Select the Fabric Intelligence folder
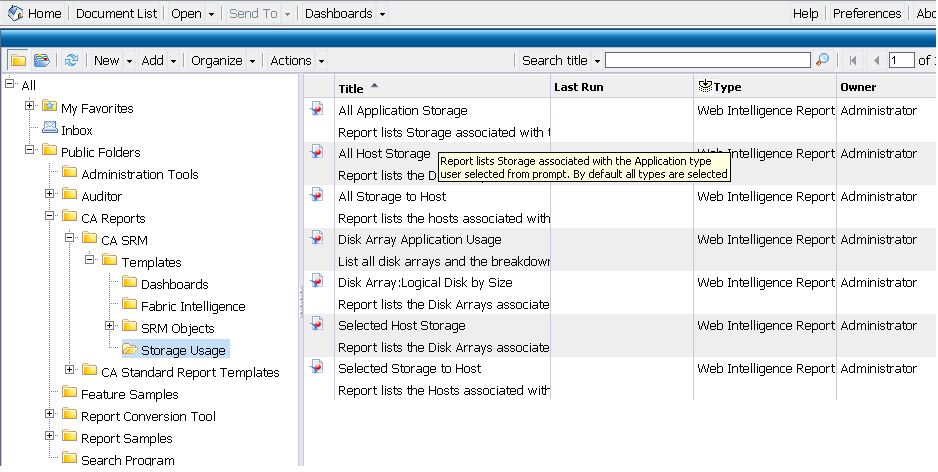The width and height of the screenshot is (938, 472). (x=192, y=306)
